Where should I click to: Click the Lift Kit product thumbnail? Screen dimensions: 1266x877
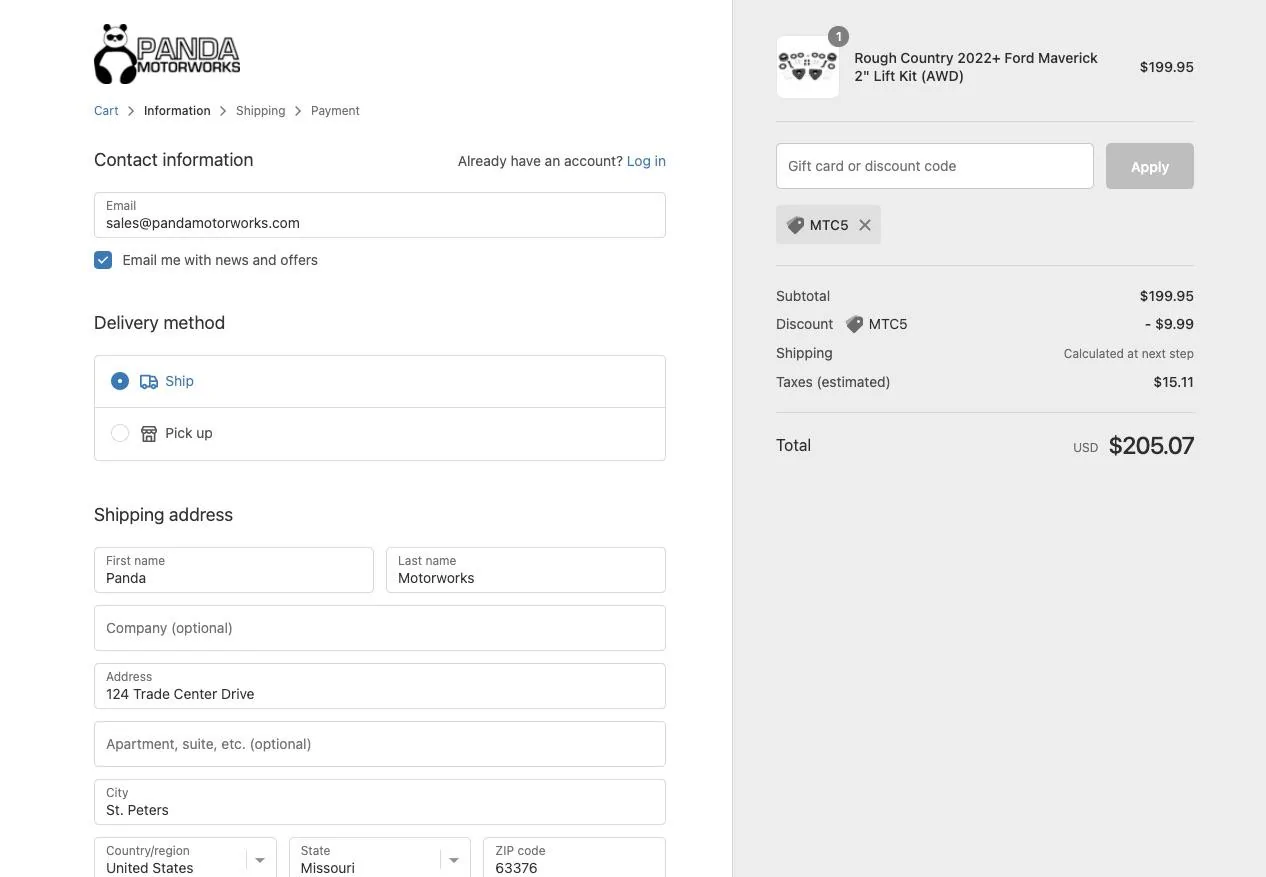tap(808, 67)
